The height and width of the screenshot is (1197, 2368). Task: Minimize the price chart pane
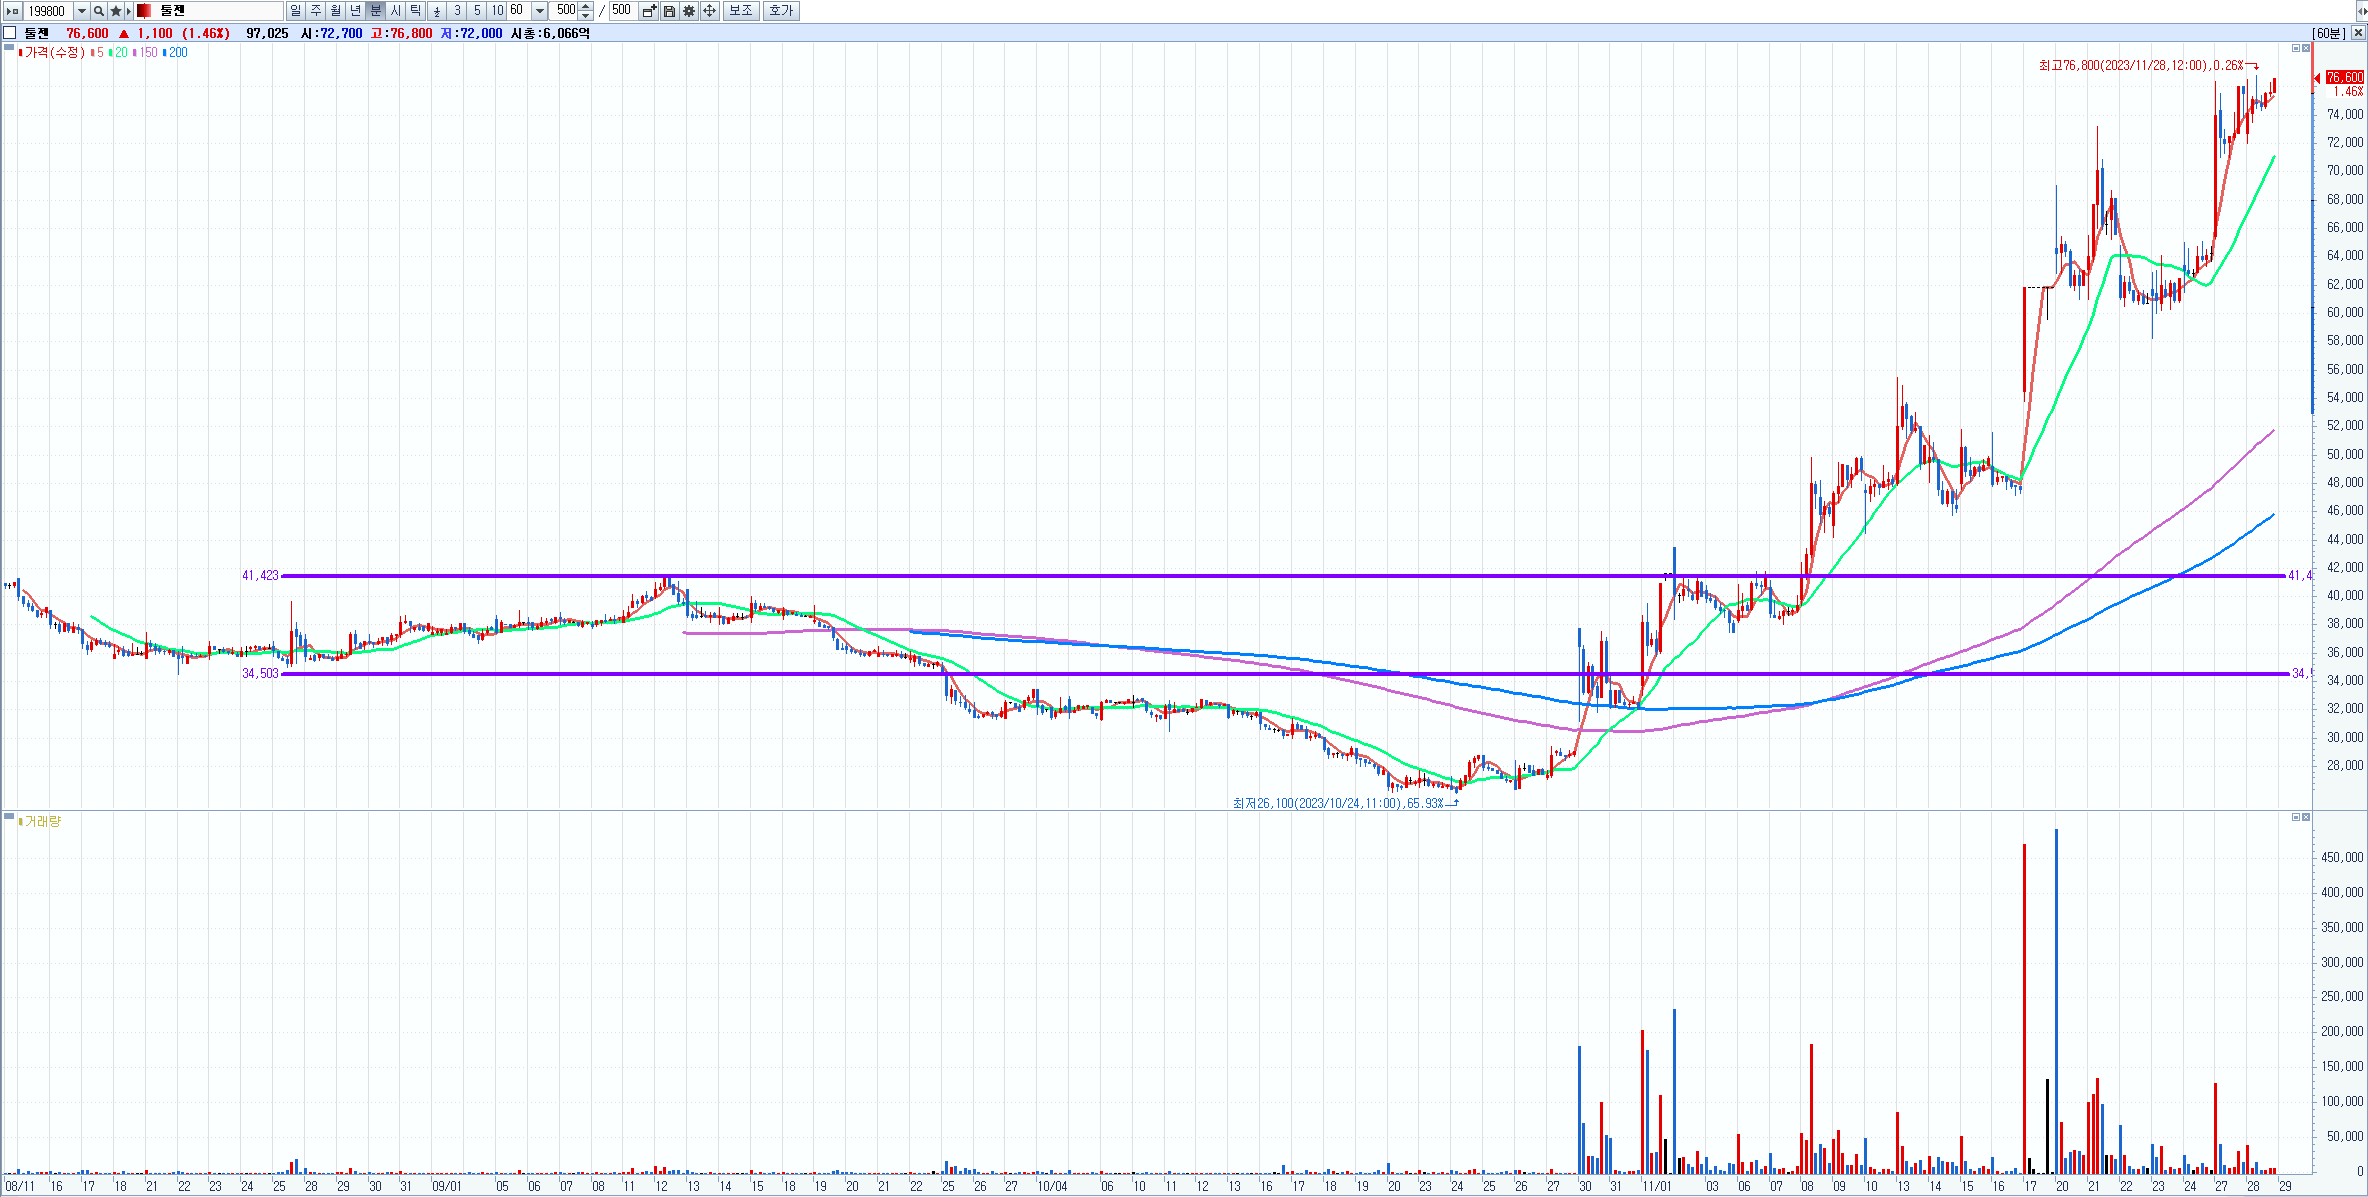[x=2295, y=48]
